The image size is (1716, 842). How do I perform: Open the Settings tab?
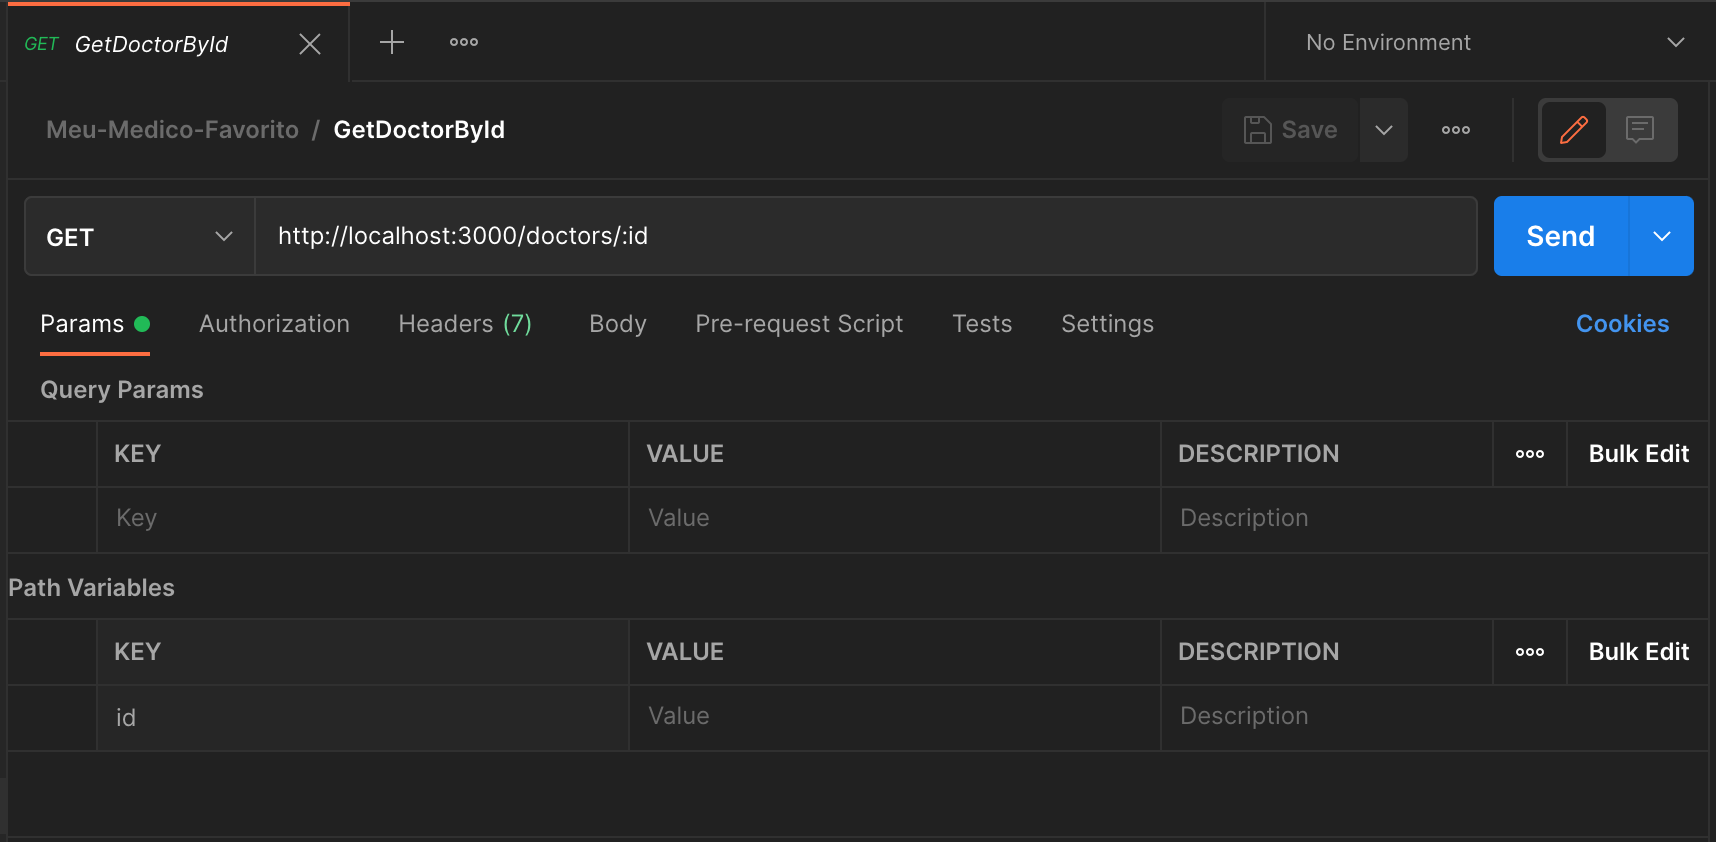(1107, 324)
